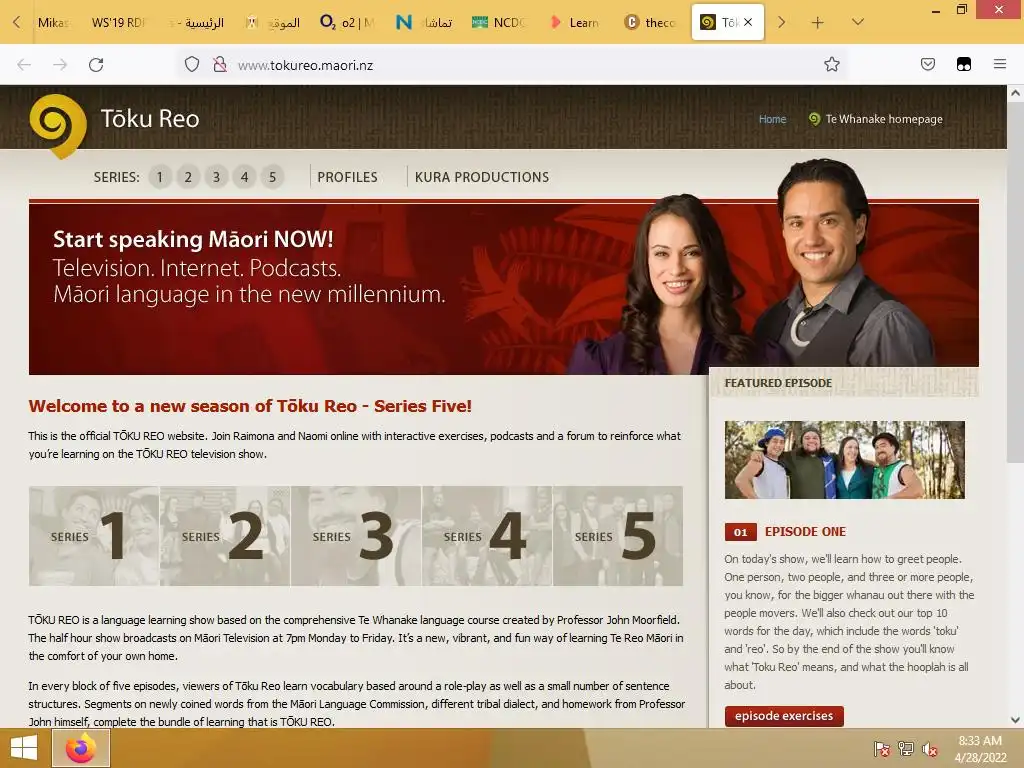
Task: Open the Windows Start button
Action: pos(24,748)
